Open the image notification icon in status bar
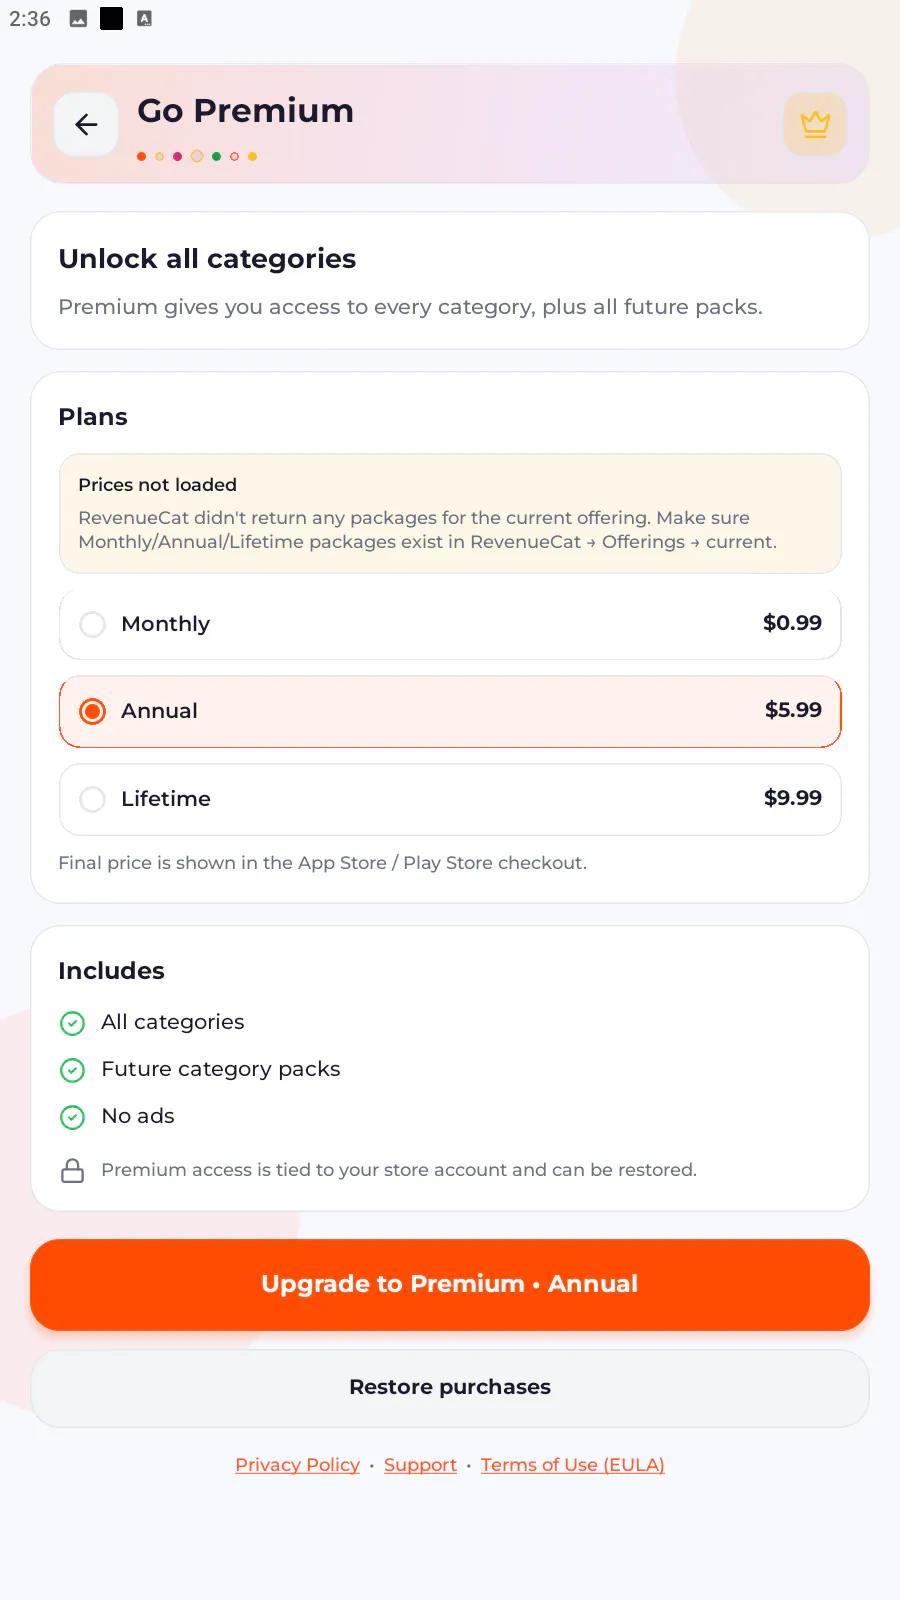 click(x=78, y=19)
